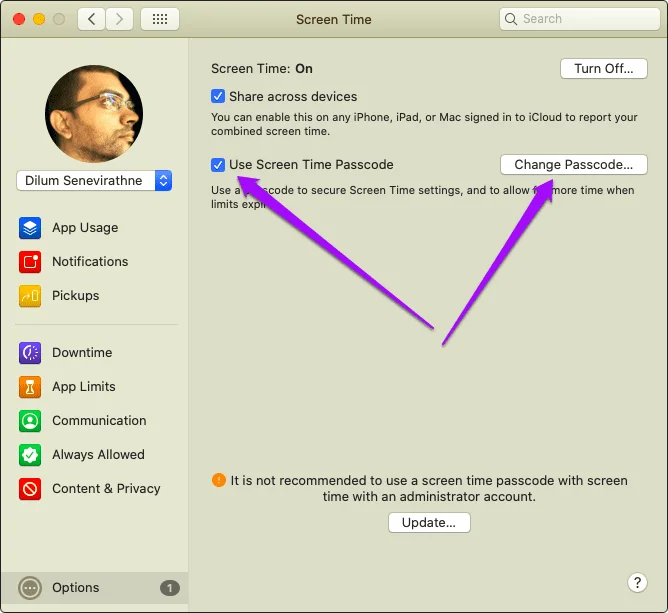Close the Screen Time window

click(19, 19)
